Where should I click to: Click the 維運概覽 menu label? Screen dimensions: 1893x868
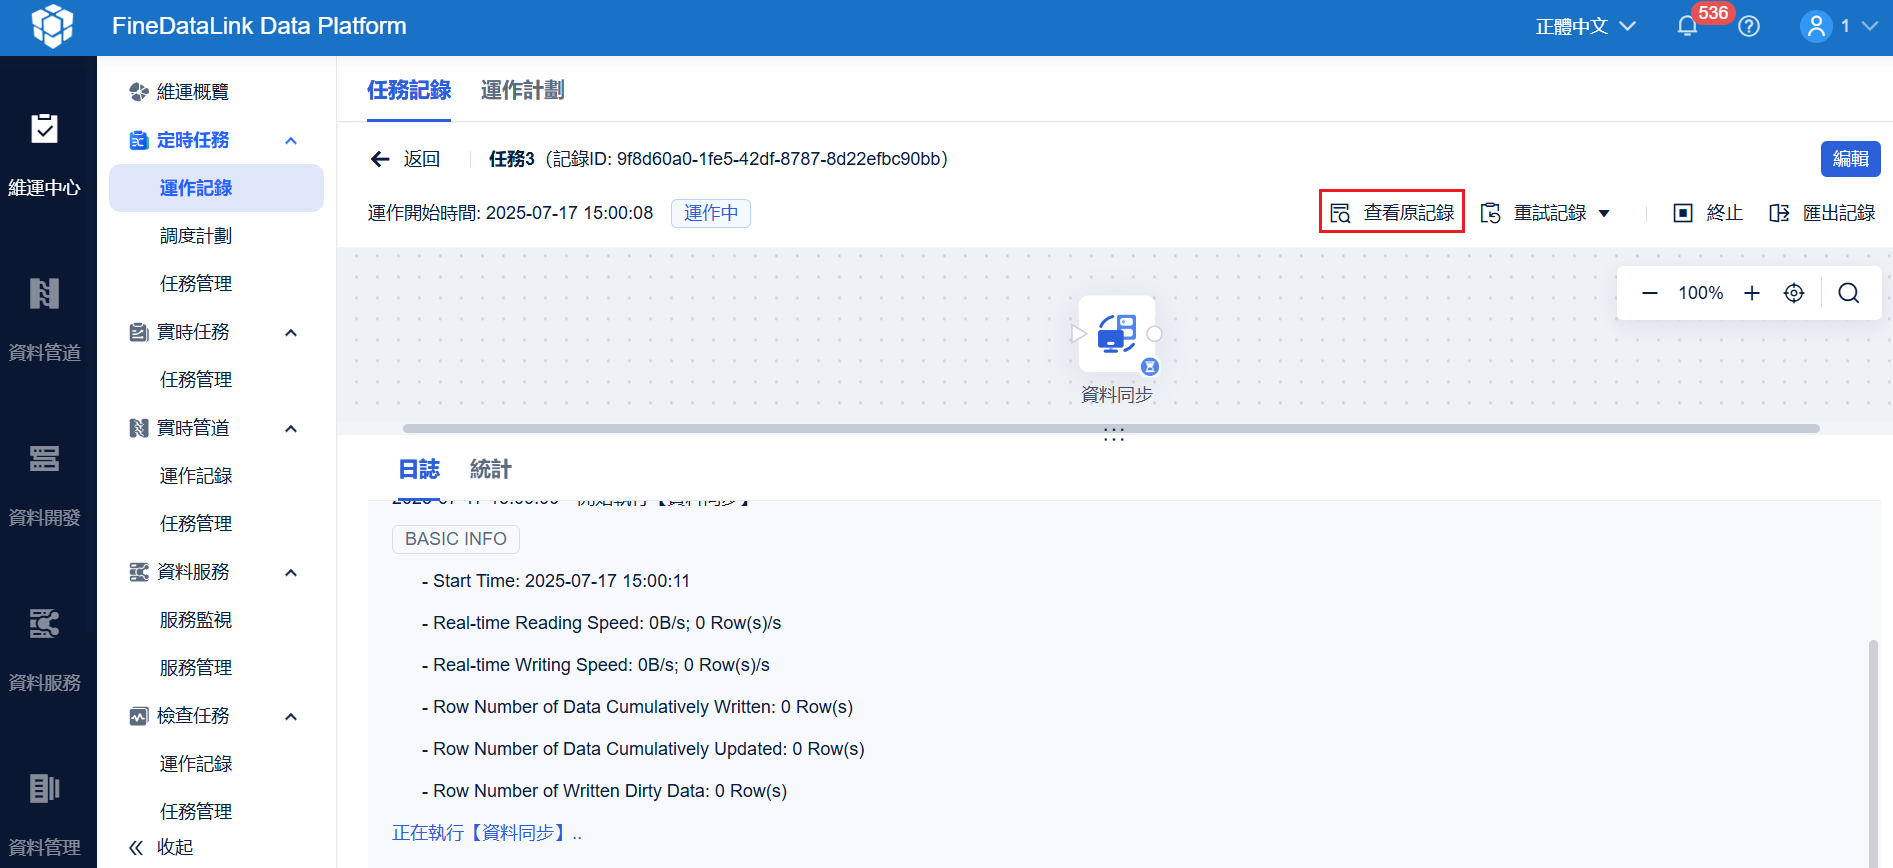[x=193, y=92]
